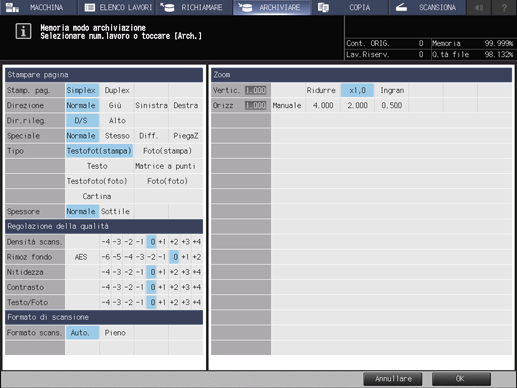Image resolution: width=517 pixels, height=388 pixels.
Task: Select Manuale zoom mode
Action: (x=288, y=105)
